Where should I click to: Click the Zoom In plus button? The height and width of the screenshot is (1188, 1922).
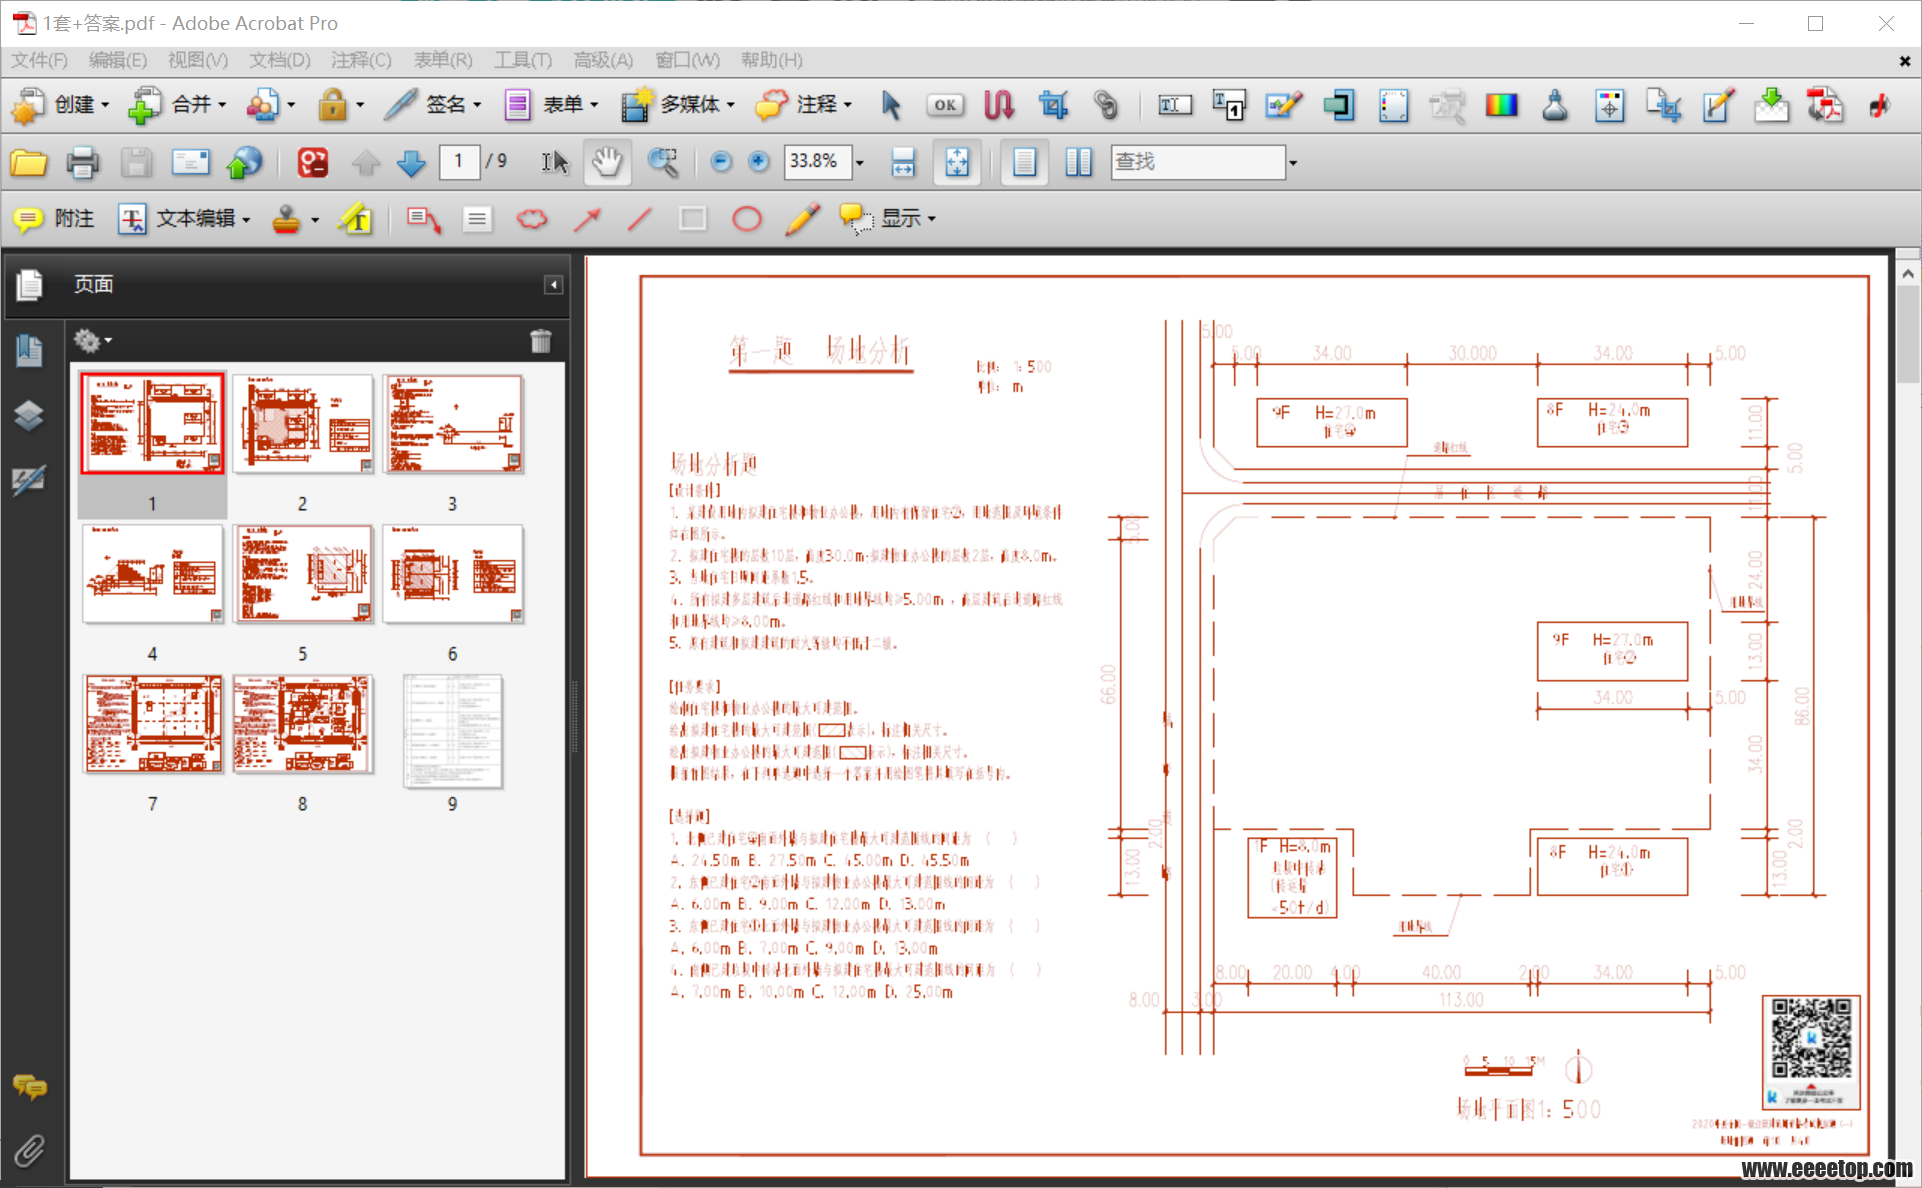tap(759, 162)
